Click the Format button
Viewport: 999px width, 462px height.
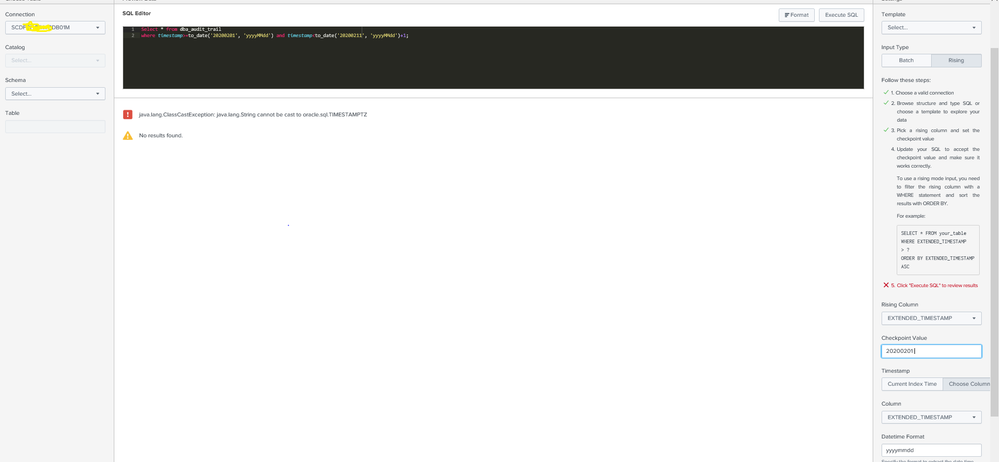(x=796, y=15)
